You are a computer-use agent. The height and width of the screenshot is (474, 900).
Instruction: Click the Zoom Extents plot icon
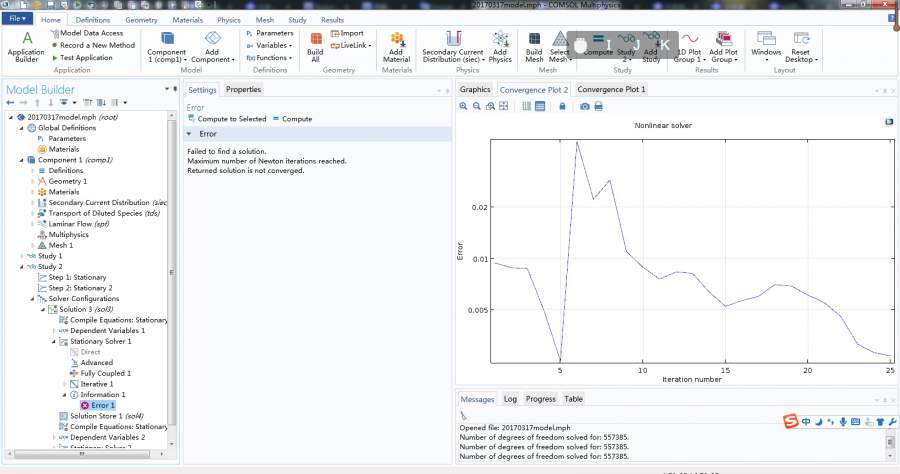point(503,106)
